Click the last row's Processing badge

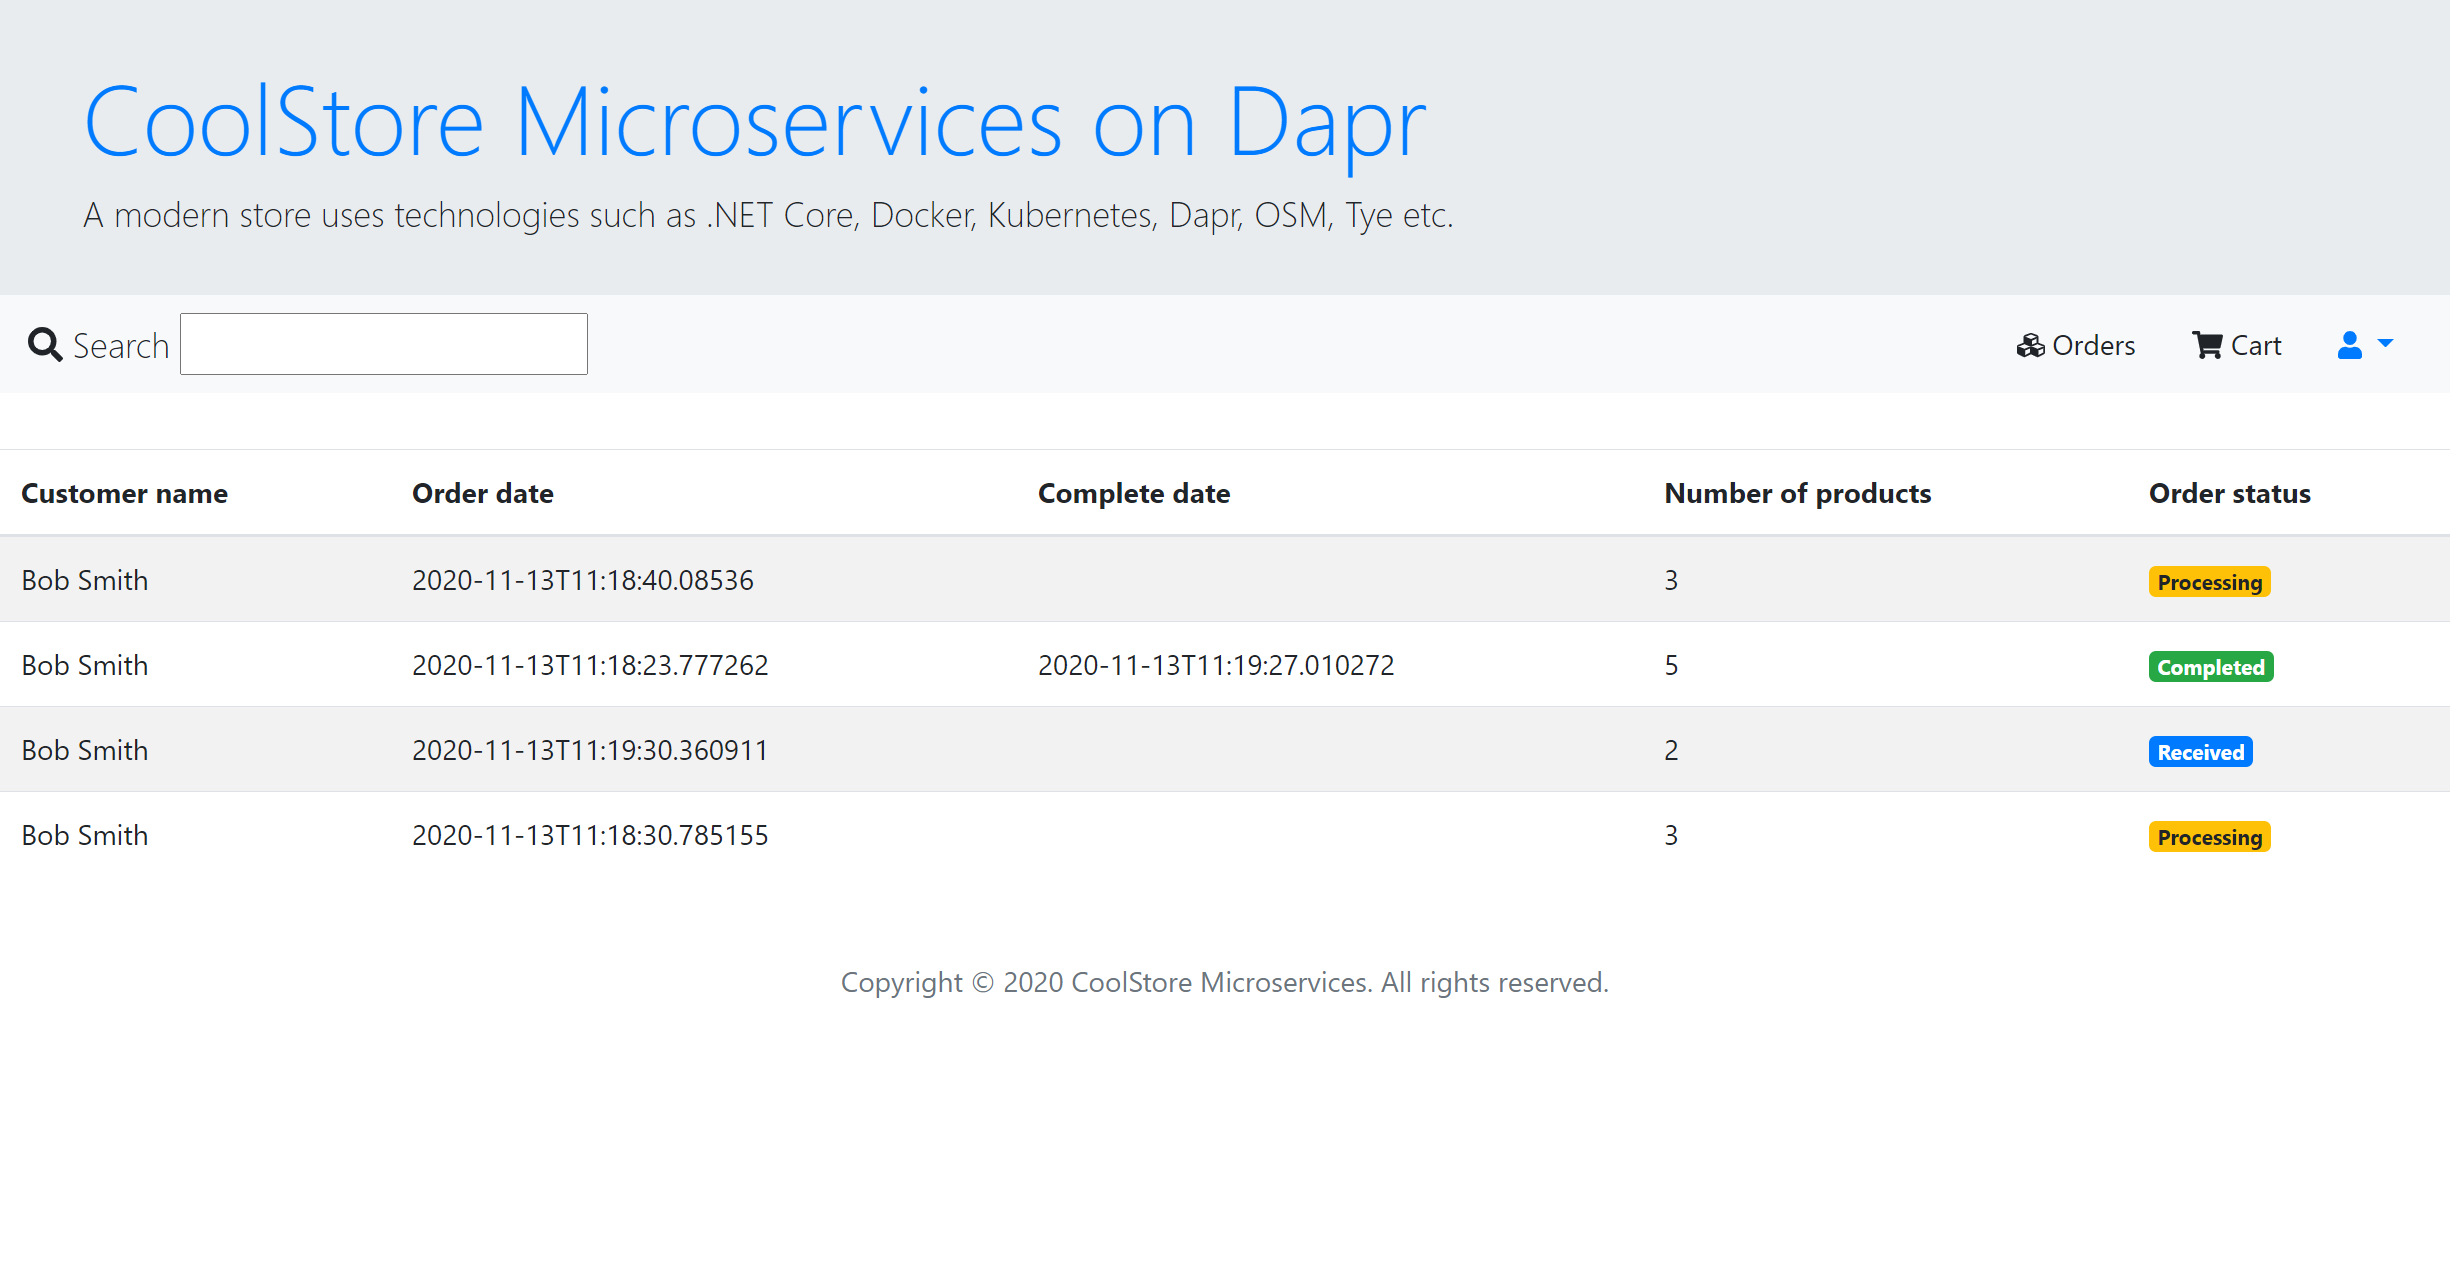(x=2209, y=837)
